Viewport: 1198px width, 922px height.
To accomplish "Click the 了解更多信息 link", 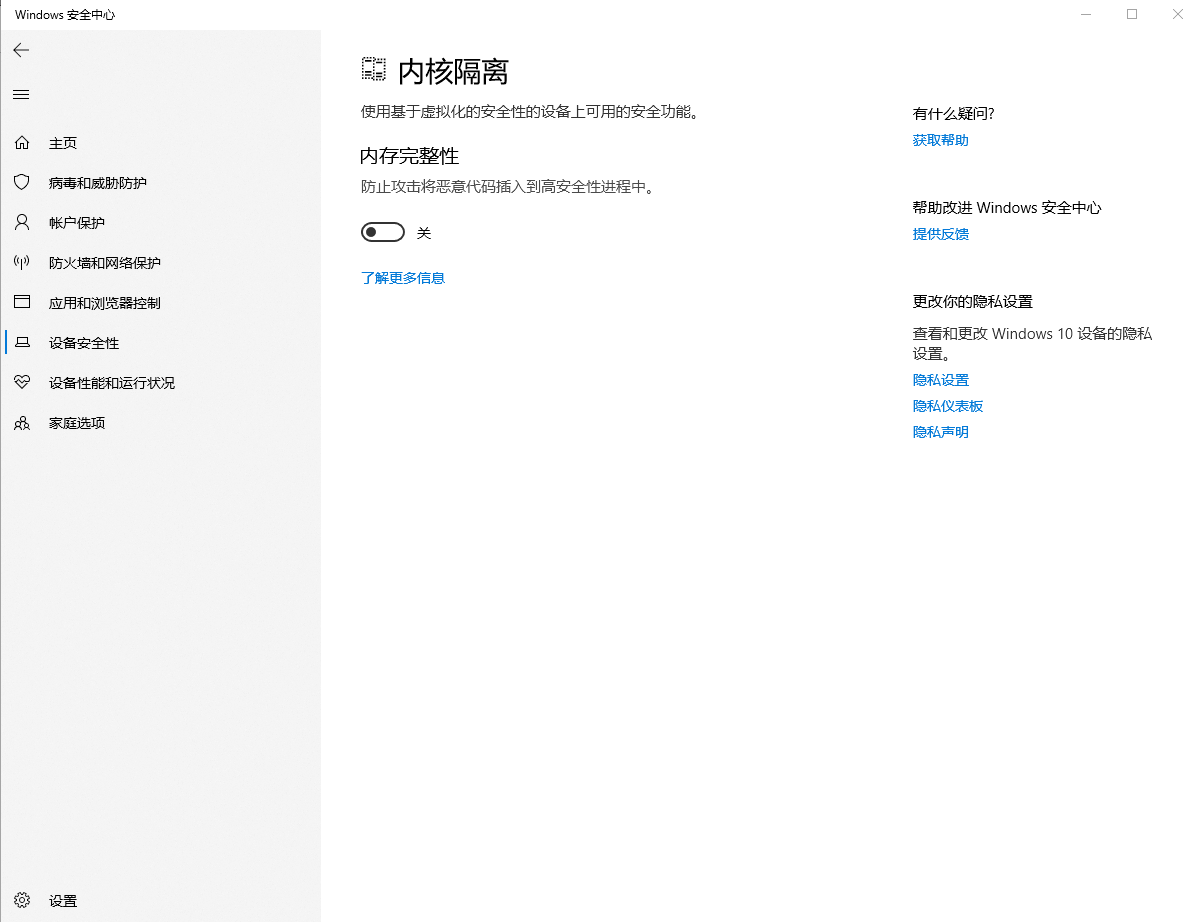I will coord(403,278).
